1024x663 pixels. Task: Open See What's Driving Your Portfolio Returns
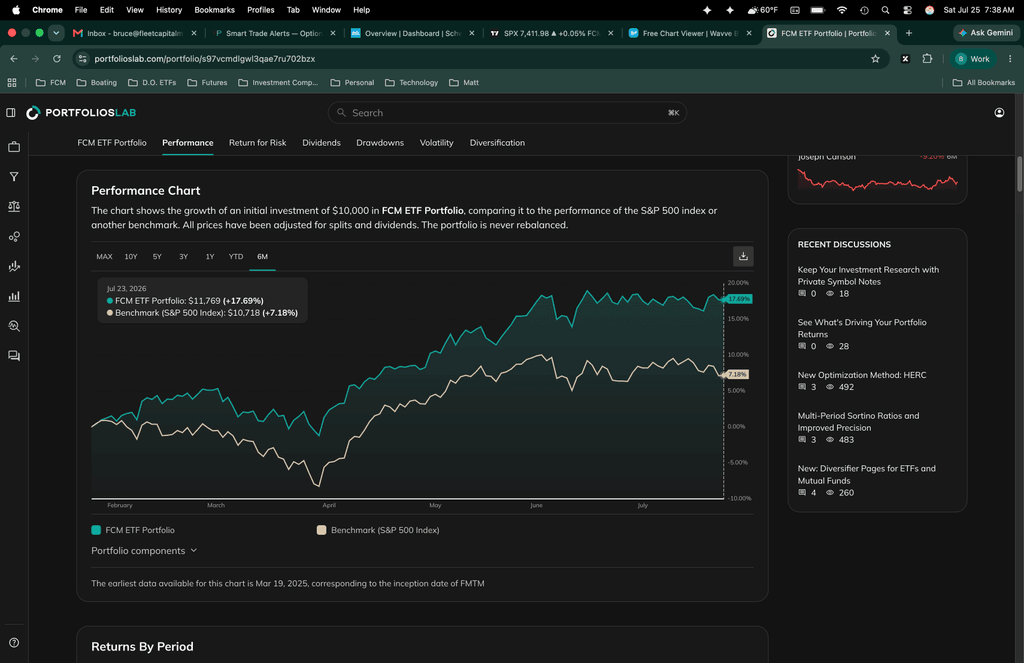[x=862, y=328]
